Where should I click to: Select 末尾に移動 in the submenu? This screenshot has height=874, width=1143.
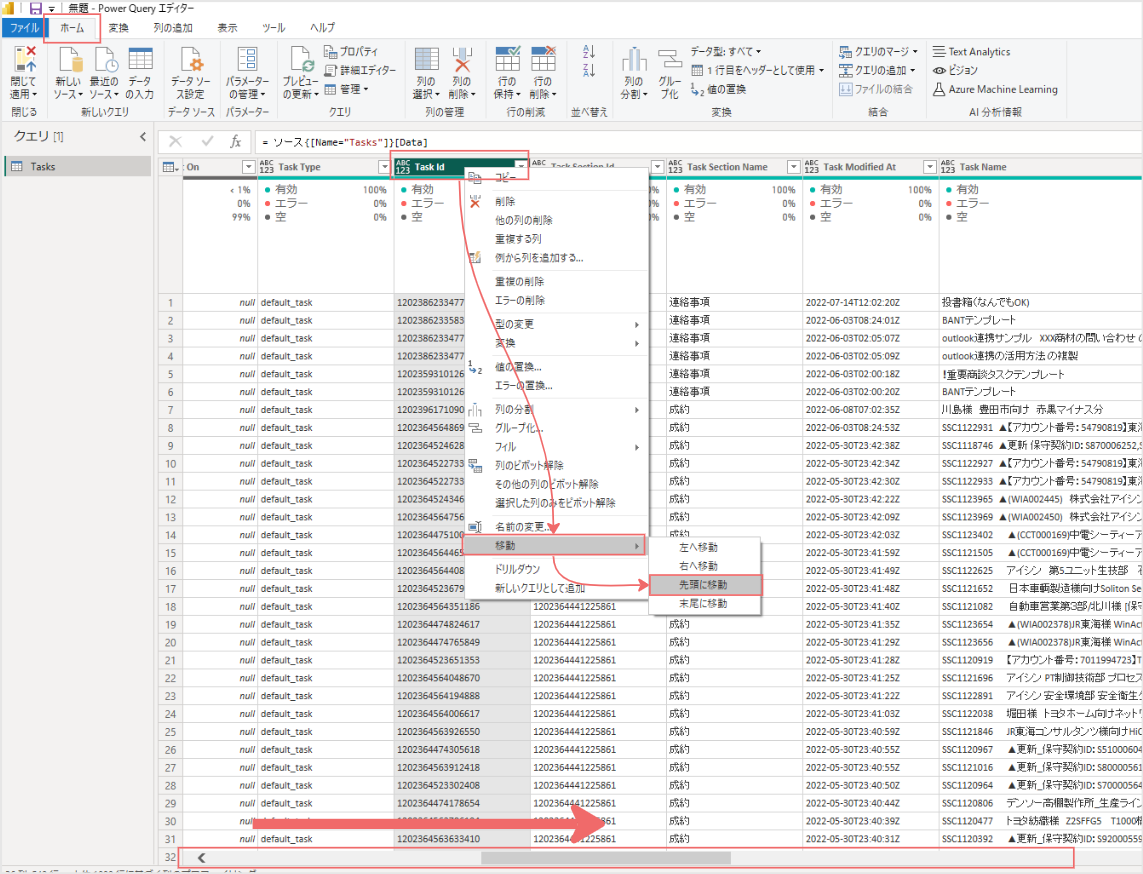pos(705,604)
